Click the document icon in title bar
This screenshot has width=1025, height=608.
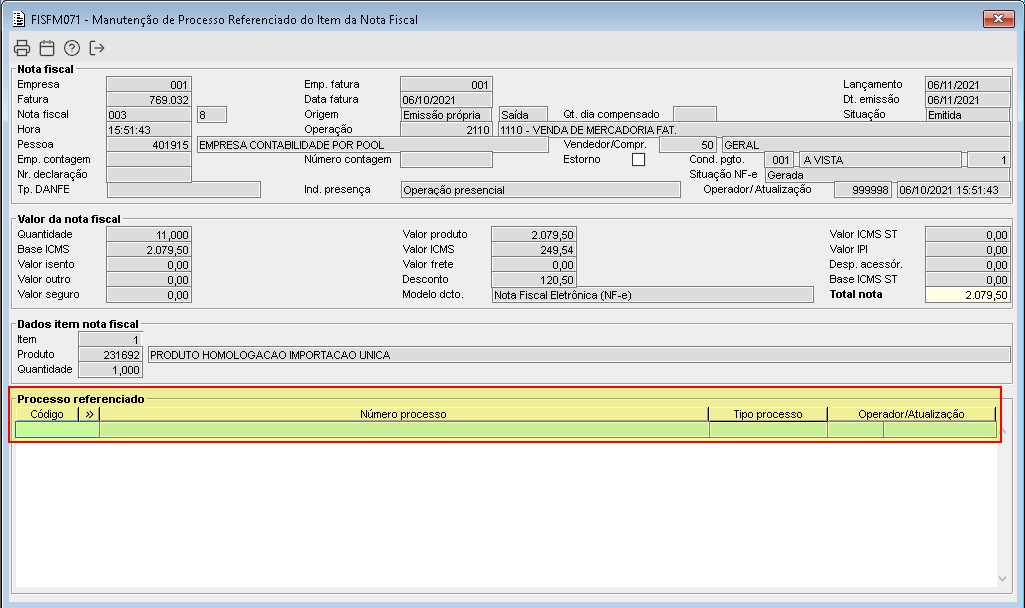[19, 19]
